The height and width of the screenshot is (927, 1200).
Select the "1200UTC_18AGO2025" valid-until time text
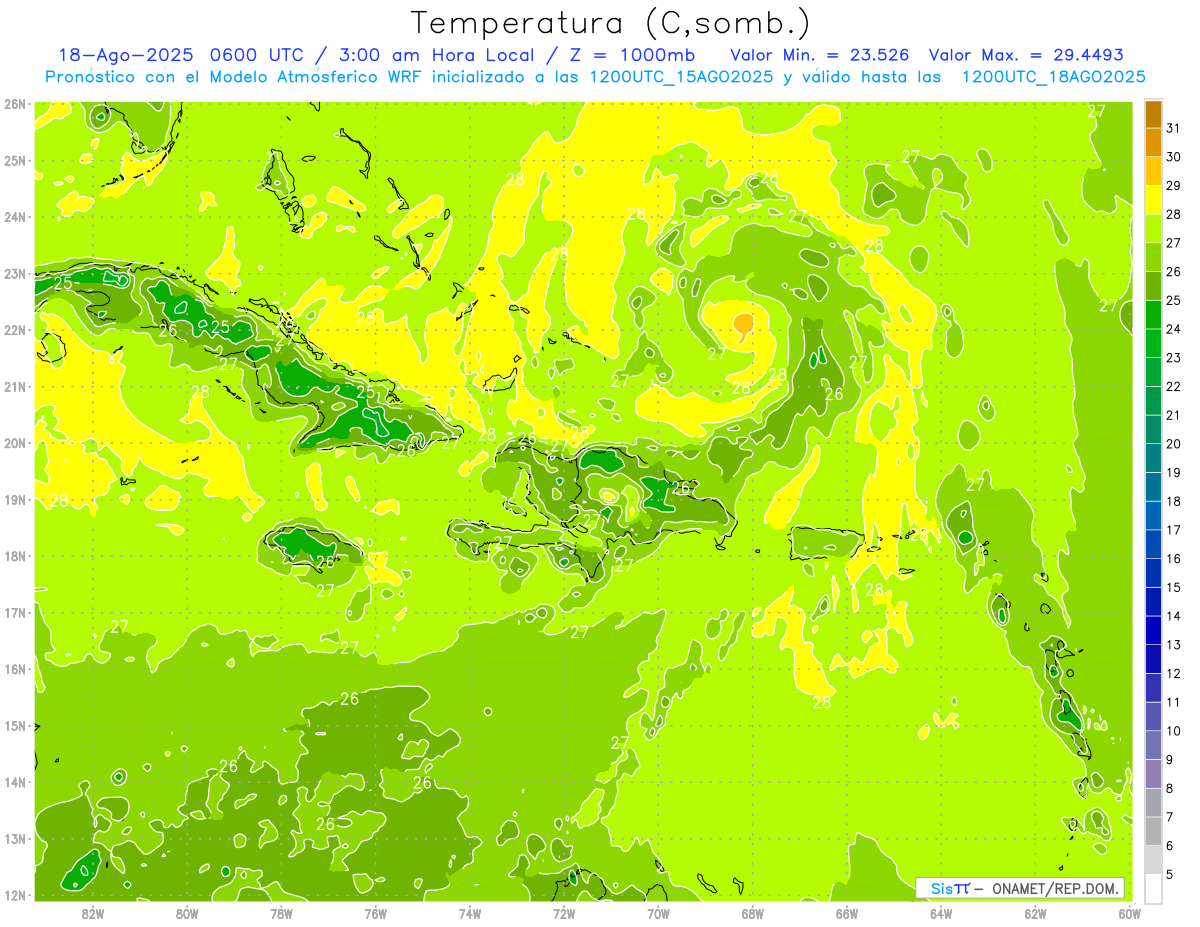(1053, 77)
